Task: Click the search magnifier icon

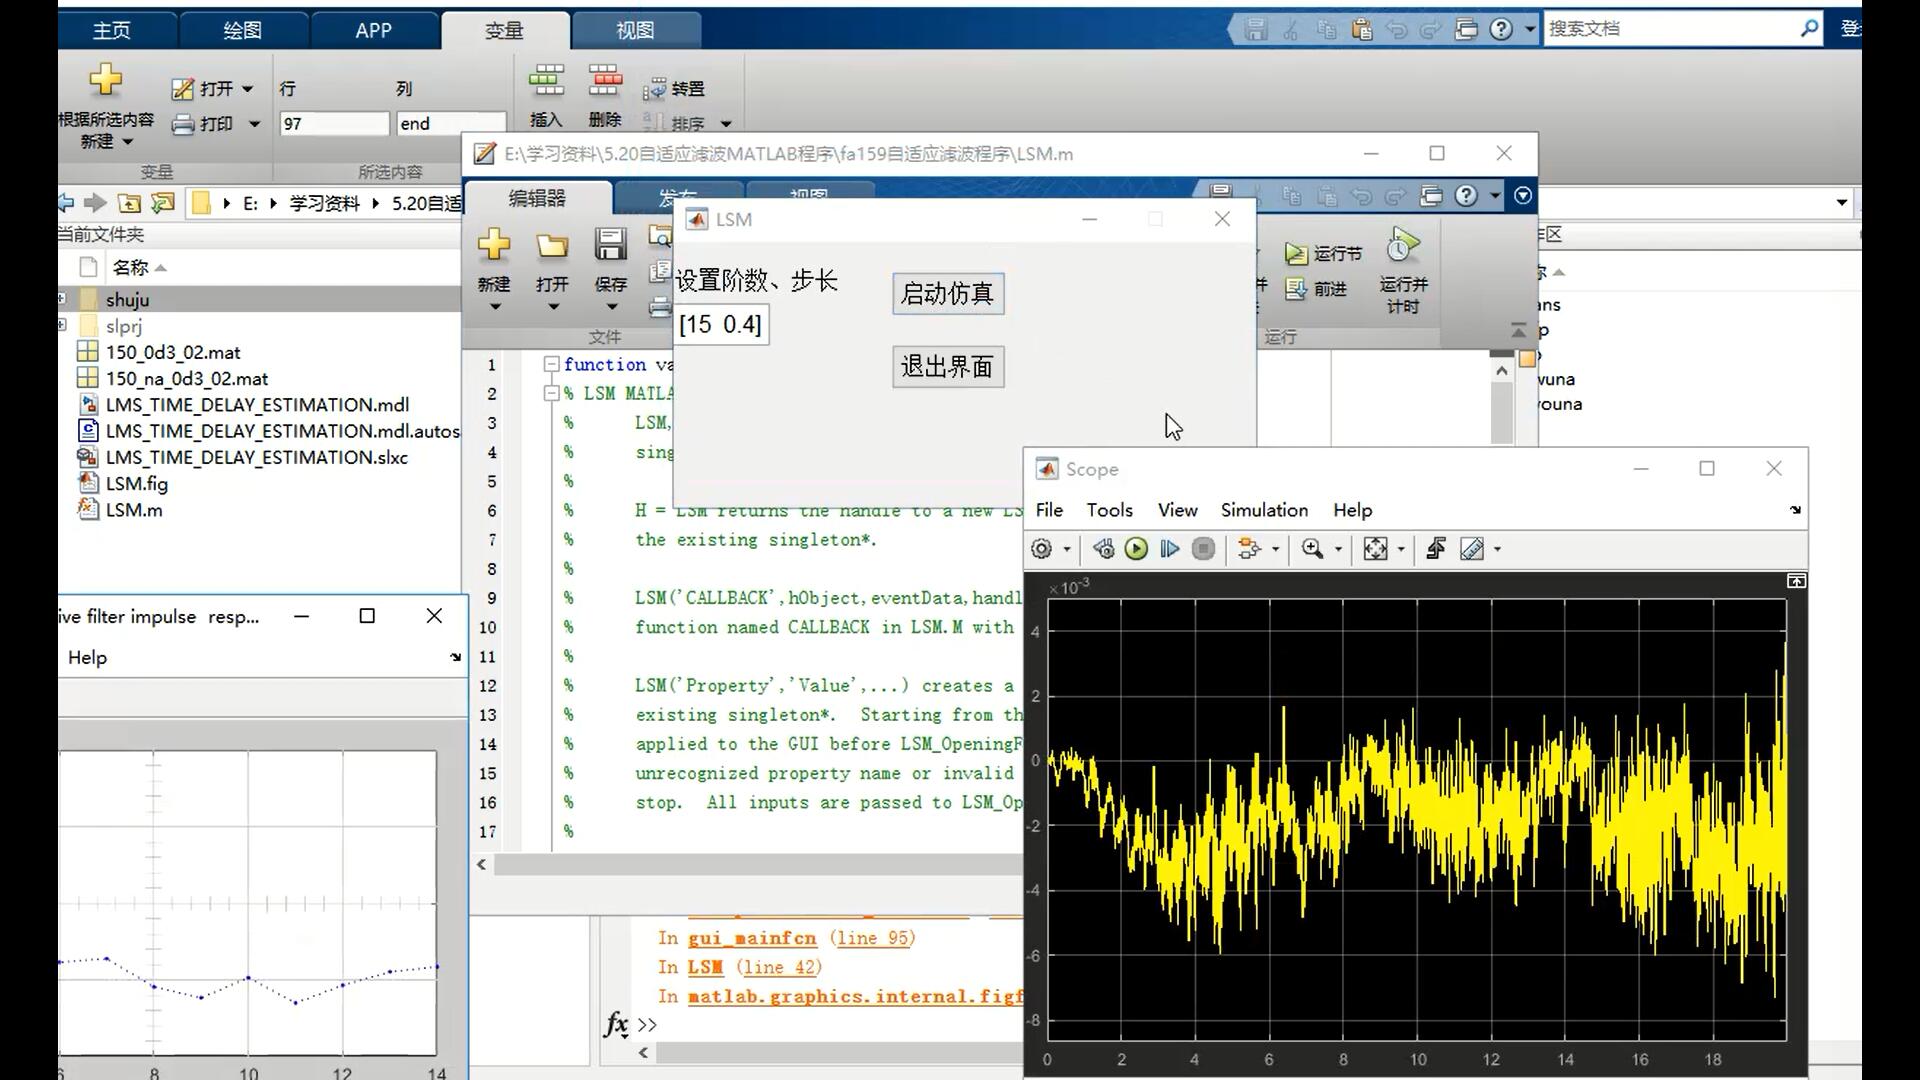Action: (x=1809, y=29)
